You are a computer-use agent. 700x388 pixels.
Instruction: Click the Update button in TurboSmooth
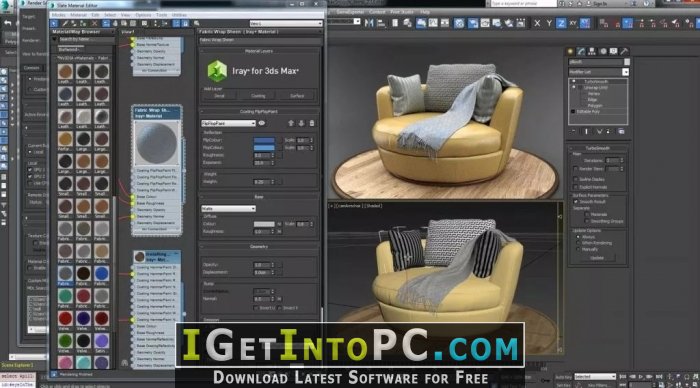(x=597, y=258)
